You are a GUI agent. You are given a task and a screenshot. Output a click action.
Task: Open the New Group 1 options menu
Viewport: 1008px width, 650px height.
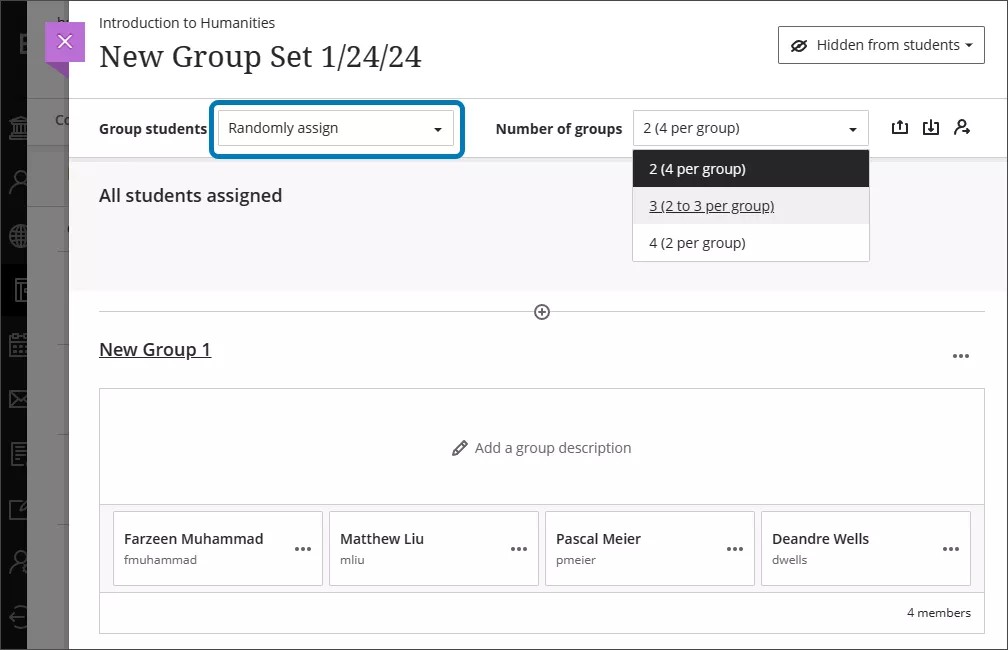coord(961,356)
